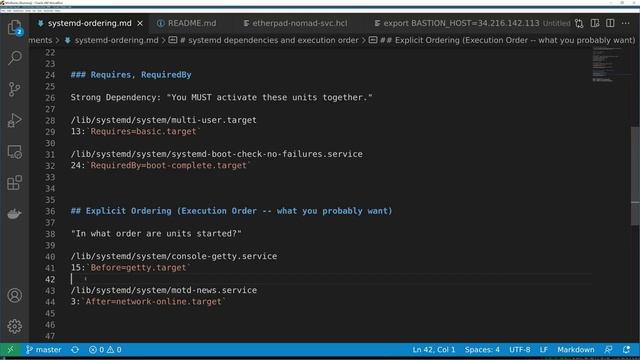Split the editor to the right

click(x=610, y=23)
